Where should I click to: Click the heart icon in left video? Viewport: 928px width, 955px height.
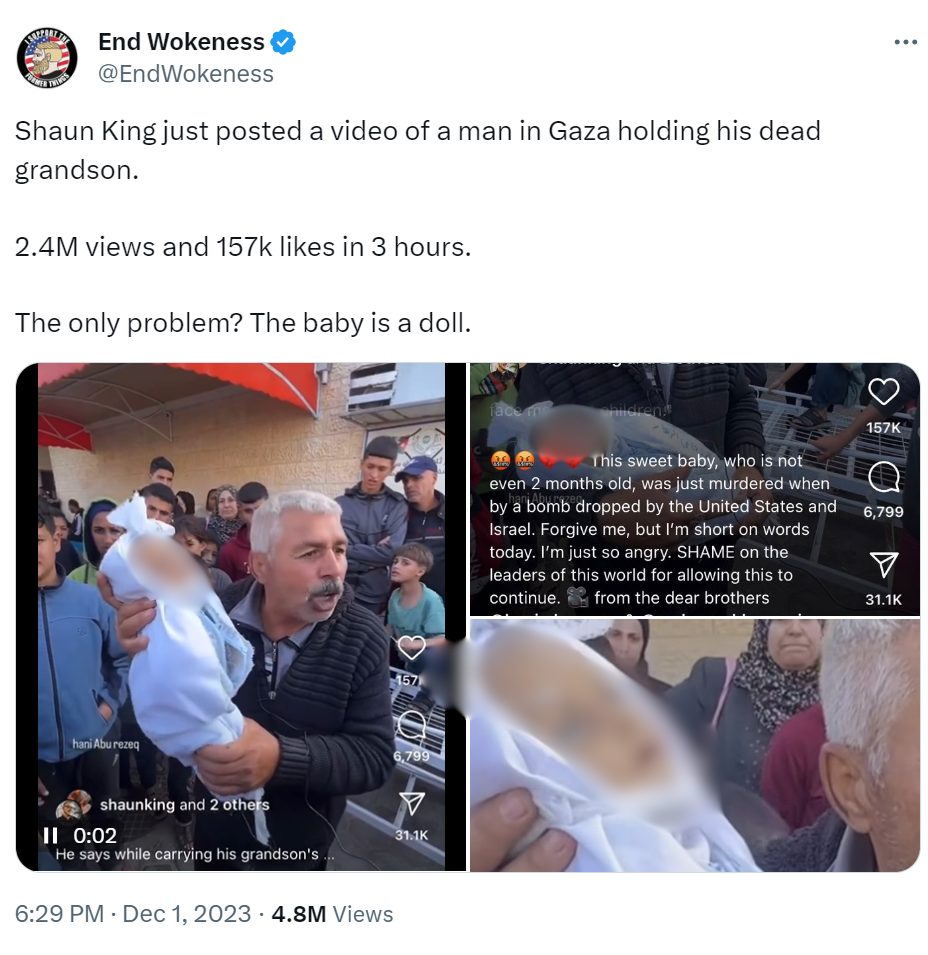coord(412,647)
